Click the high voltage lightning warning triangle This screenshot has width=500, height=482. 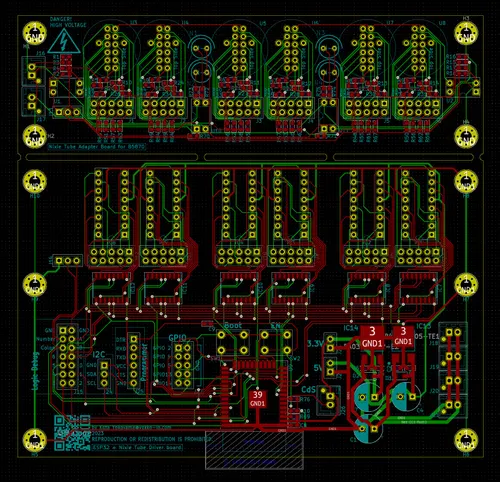tap(64, 41)
